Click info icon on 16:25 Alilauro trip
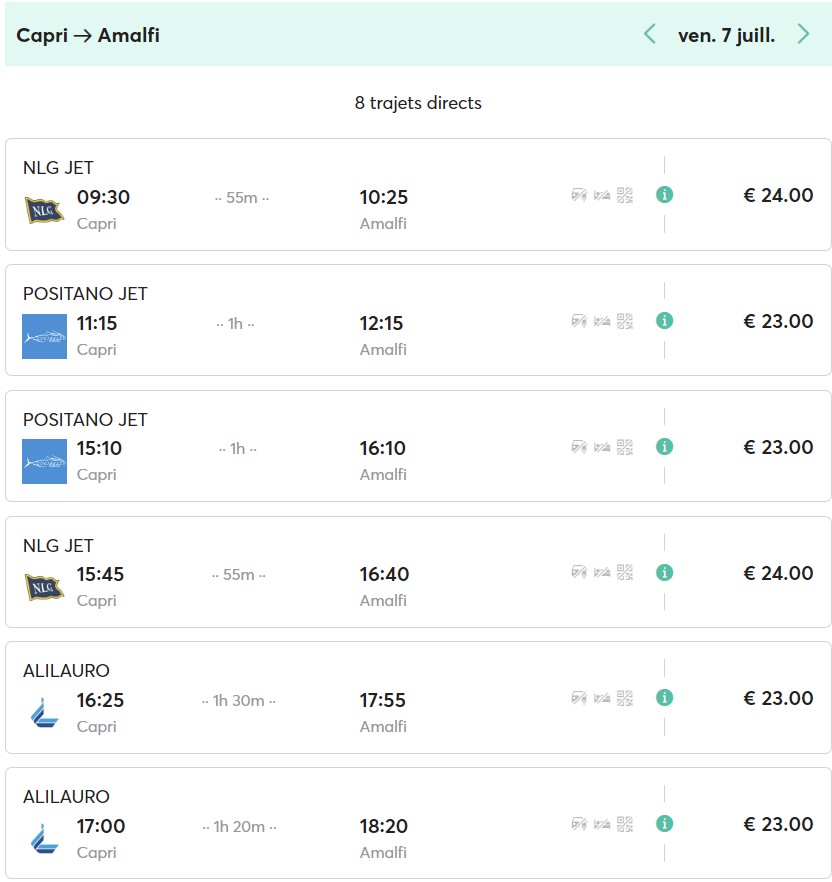 click(x=664, y=698)
